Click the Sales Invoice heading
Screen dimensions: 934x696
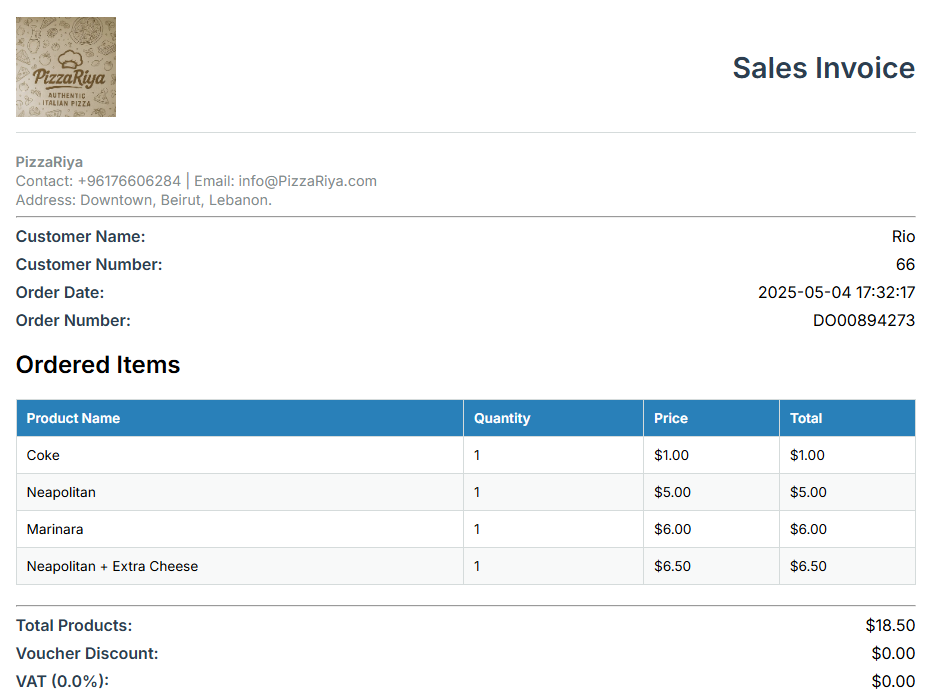point(823,68)
